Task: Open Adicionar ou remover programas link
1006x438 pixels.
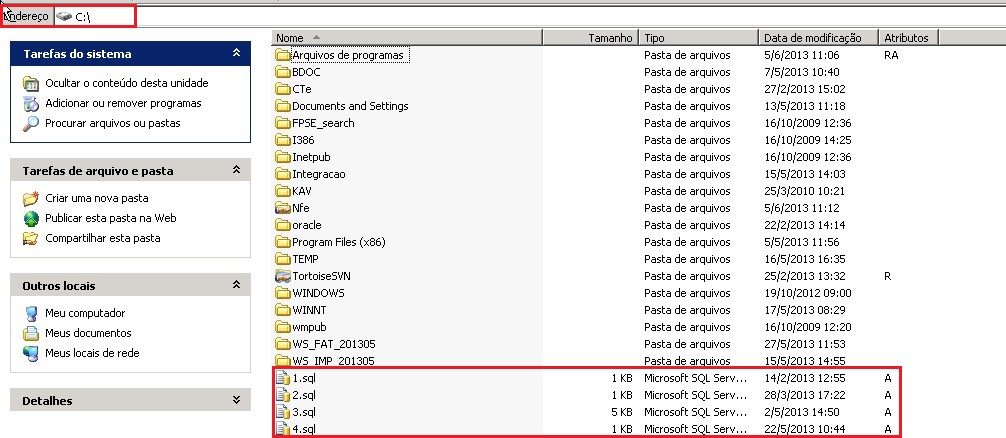Action: click(x=123, y=104)
